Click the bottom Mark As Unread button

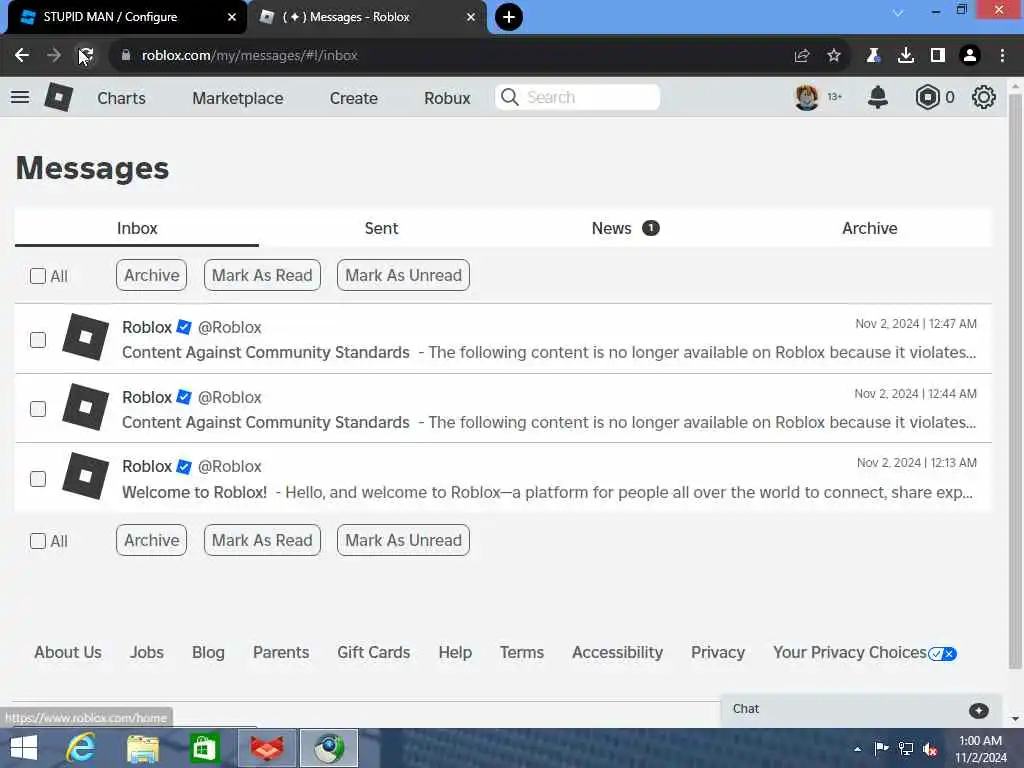403,540
